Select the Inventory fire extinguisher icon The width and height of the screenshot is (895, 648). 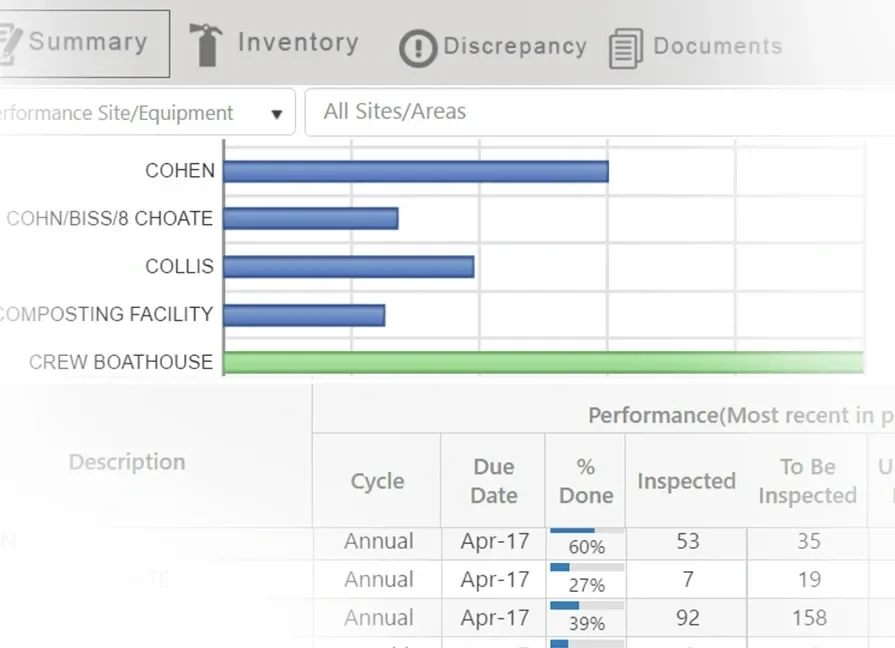point(205,41)
